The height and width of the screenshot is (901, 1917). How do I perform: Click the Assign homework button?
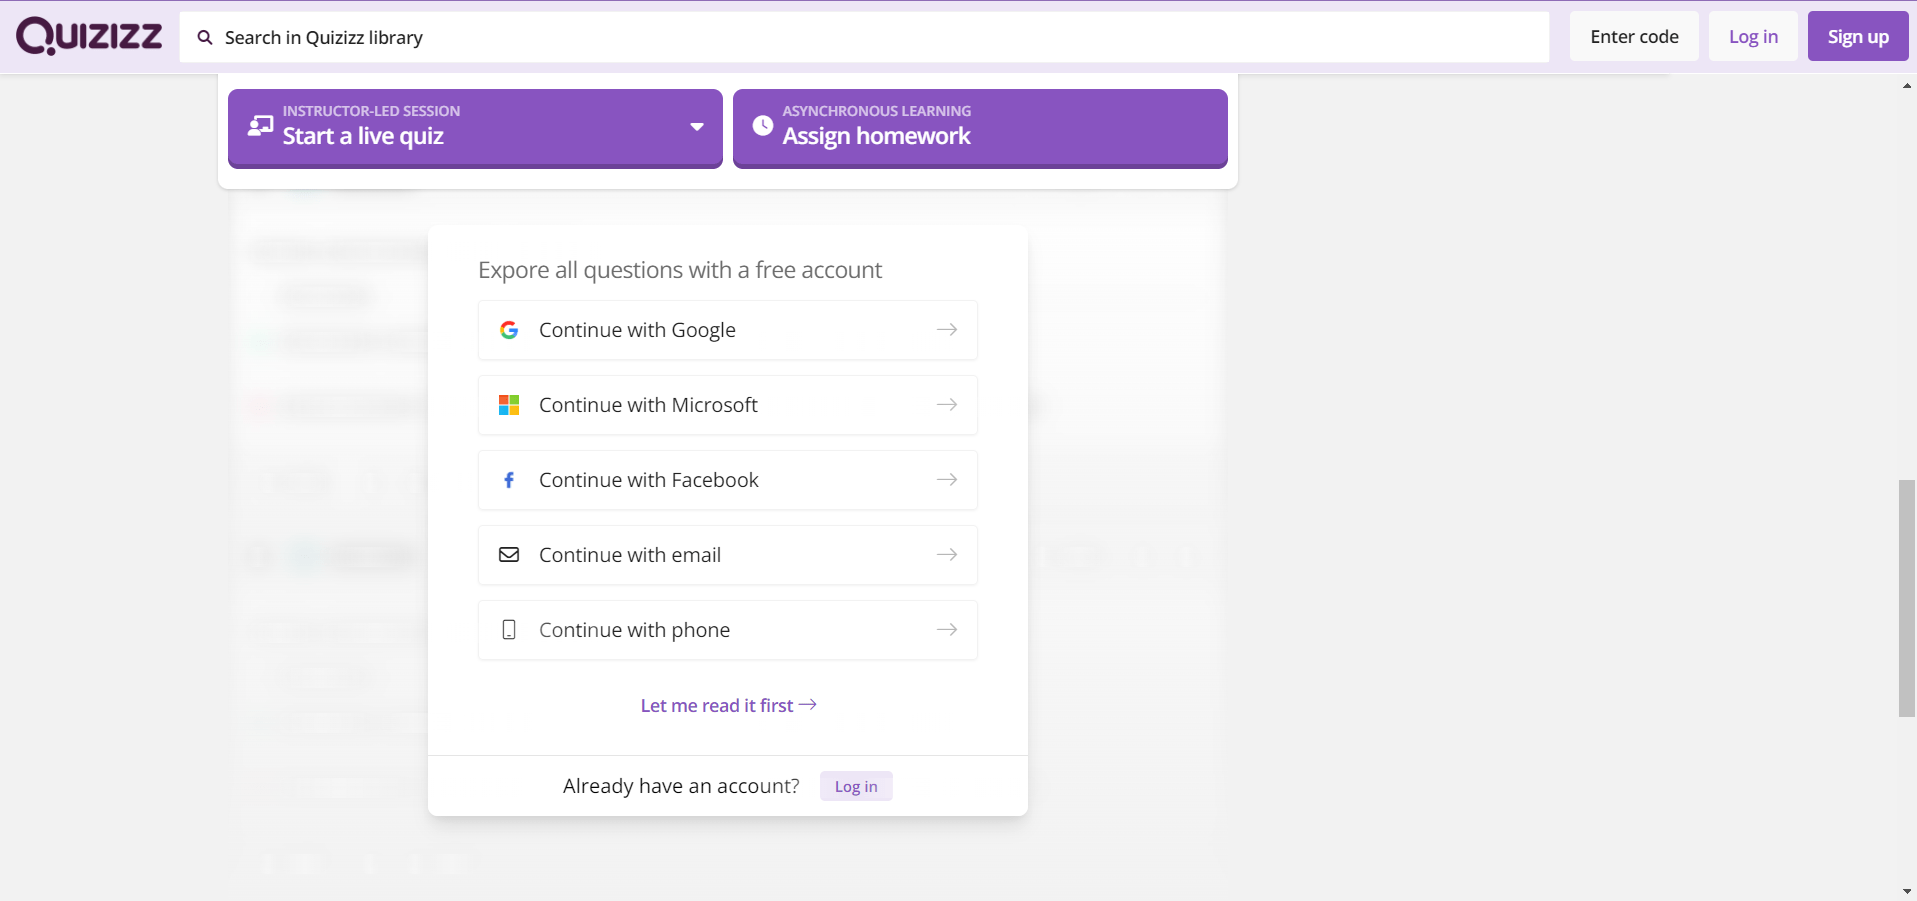click(980, 128)
